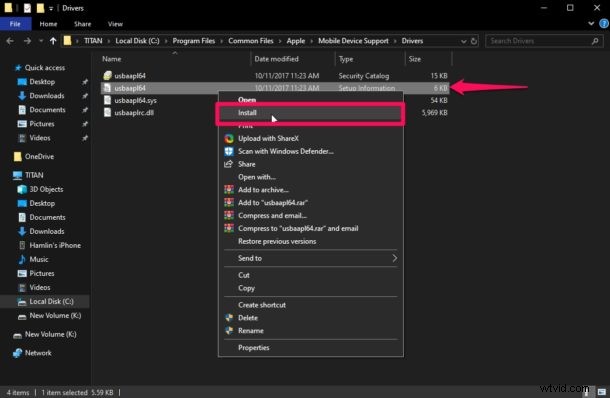
Task: Expand the ribbon chevron
Action: [591, 24]
